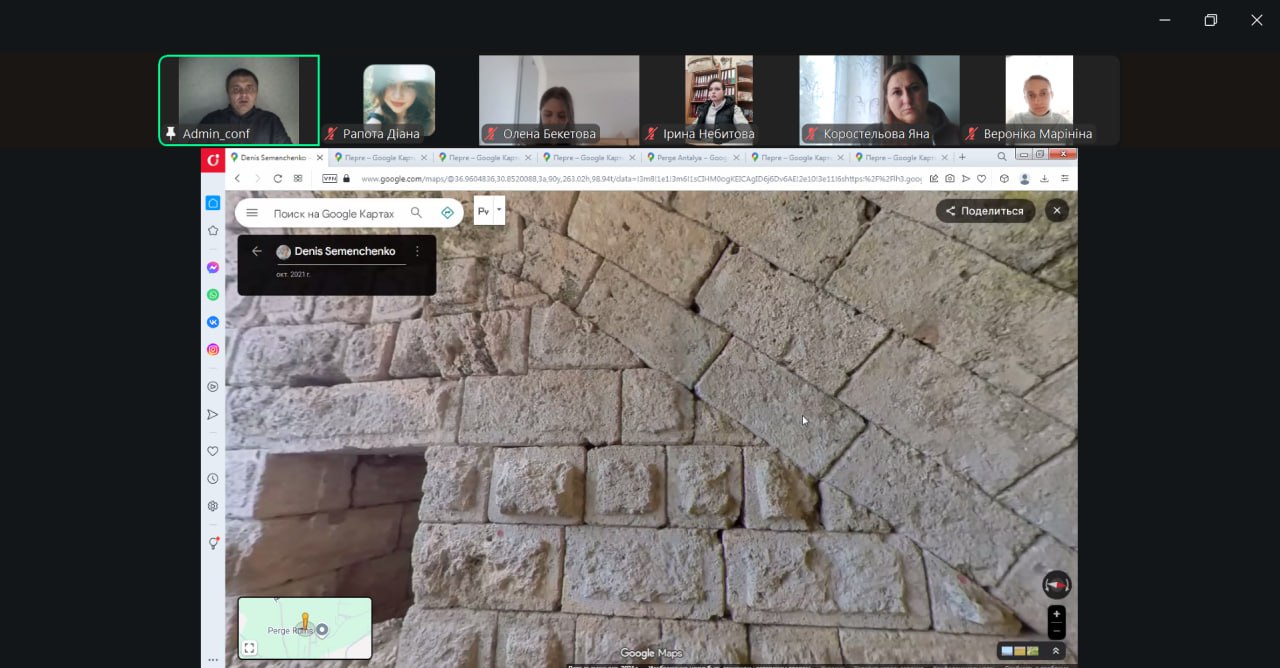
Task: Expand the imagery panel with double chevron
Action: (1056, 651)
